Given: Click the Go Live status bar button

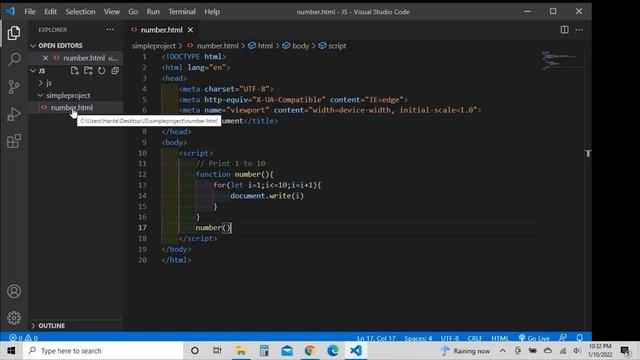Looking at the screenshot, I should click(534, 338).
